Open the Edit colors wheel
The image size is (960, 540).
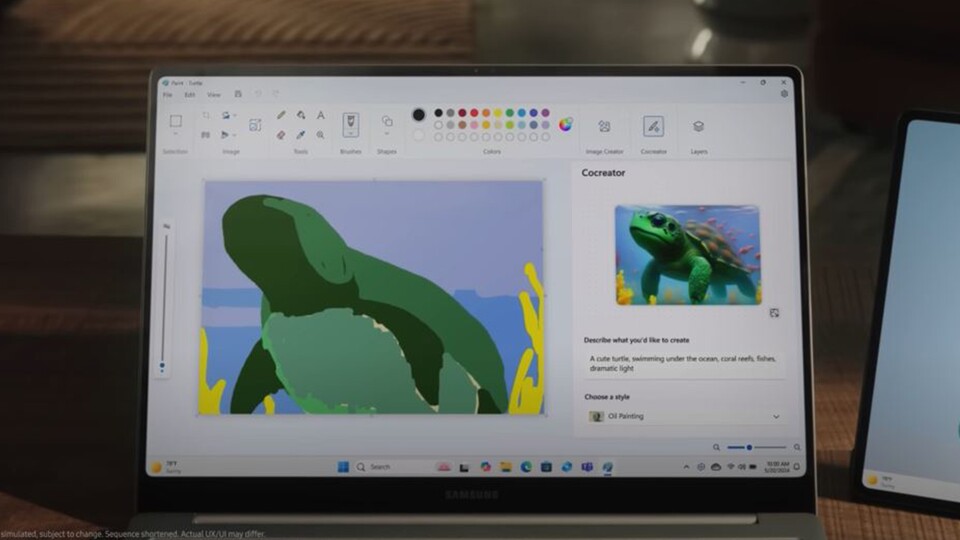click(x=566, y=125)
